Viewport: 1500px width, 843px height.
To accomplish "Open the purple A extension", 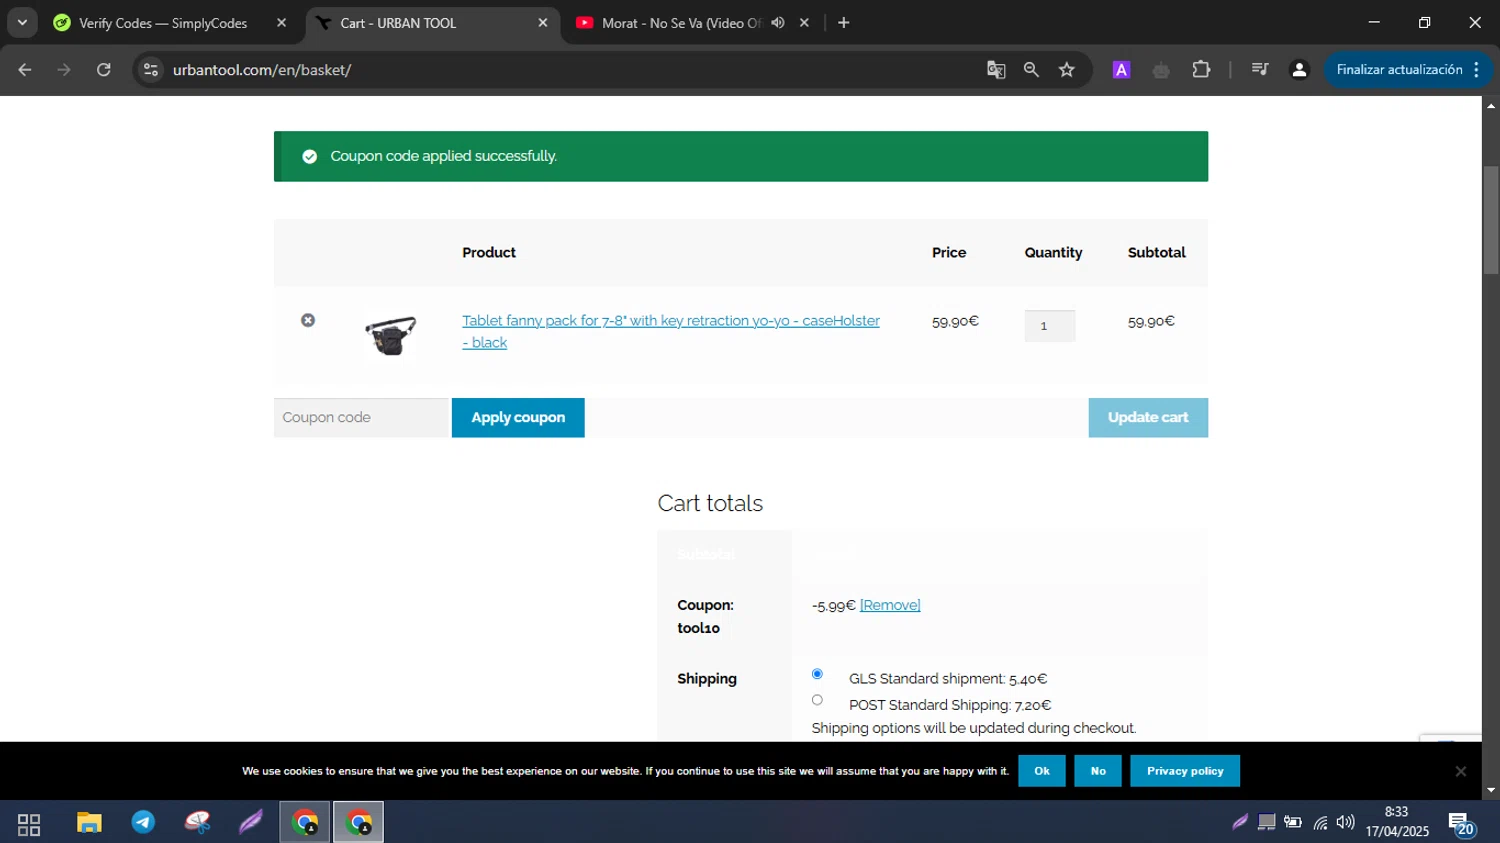I will click(1121, 70).
